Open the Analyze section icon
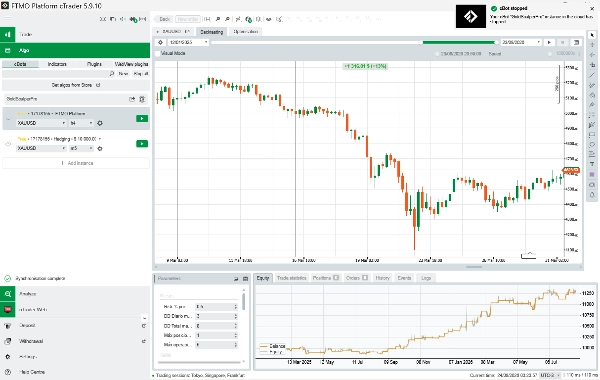 [x=8, y=294]
